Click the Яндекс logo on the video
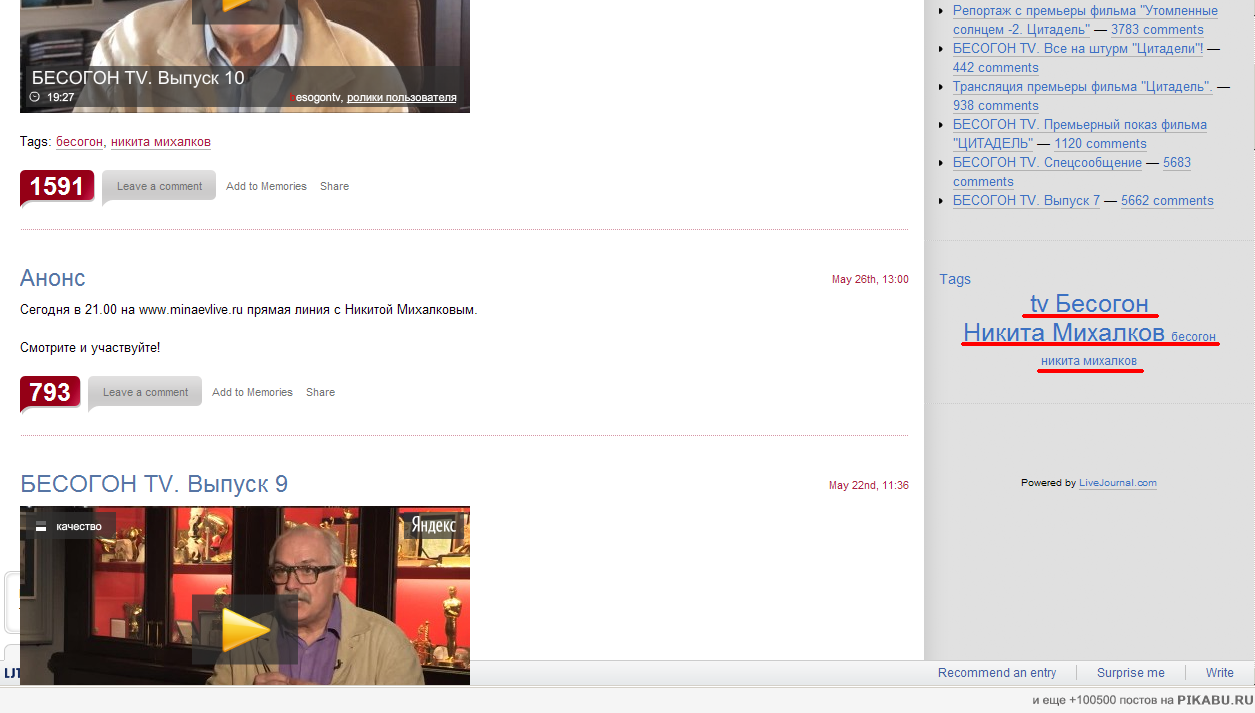This screenshot has height=713, width=1255. (434, 525)
